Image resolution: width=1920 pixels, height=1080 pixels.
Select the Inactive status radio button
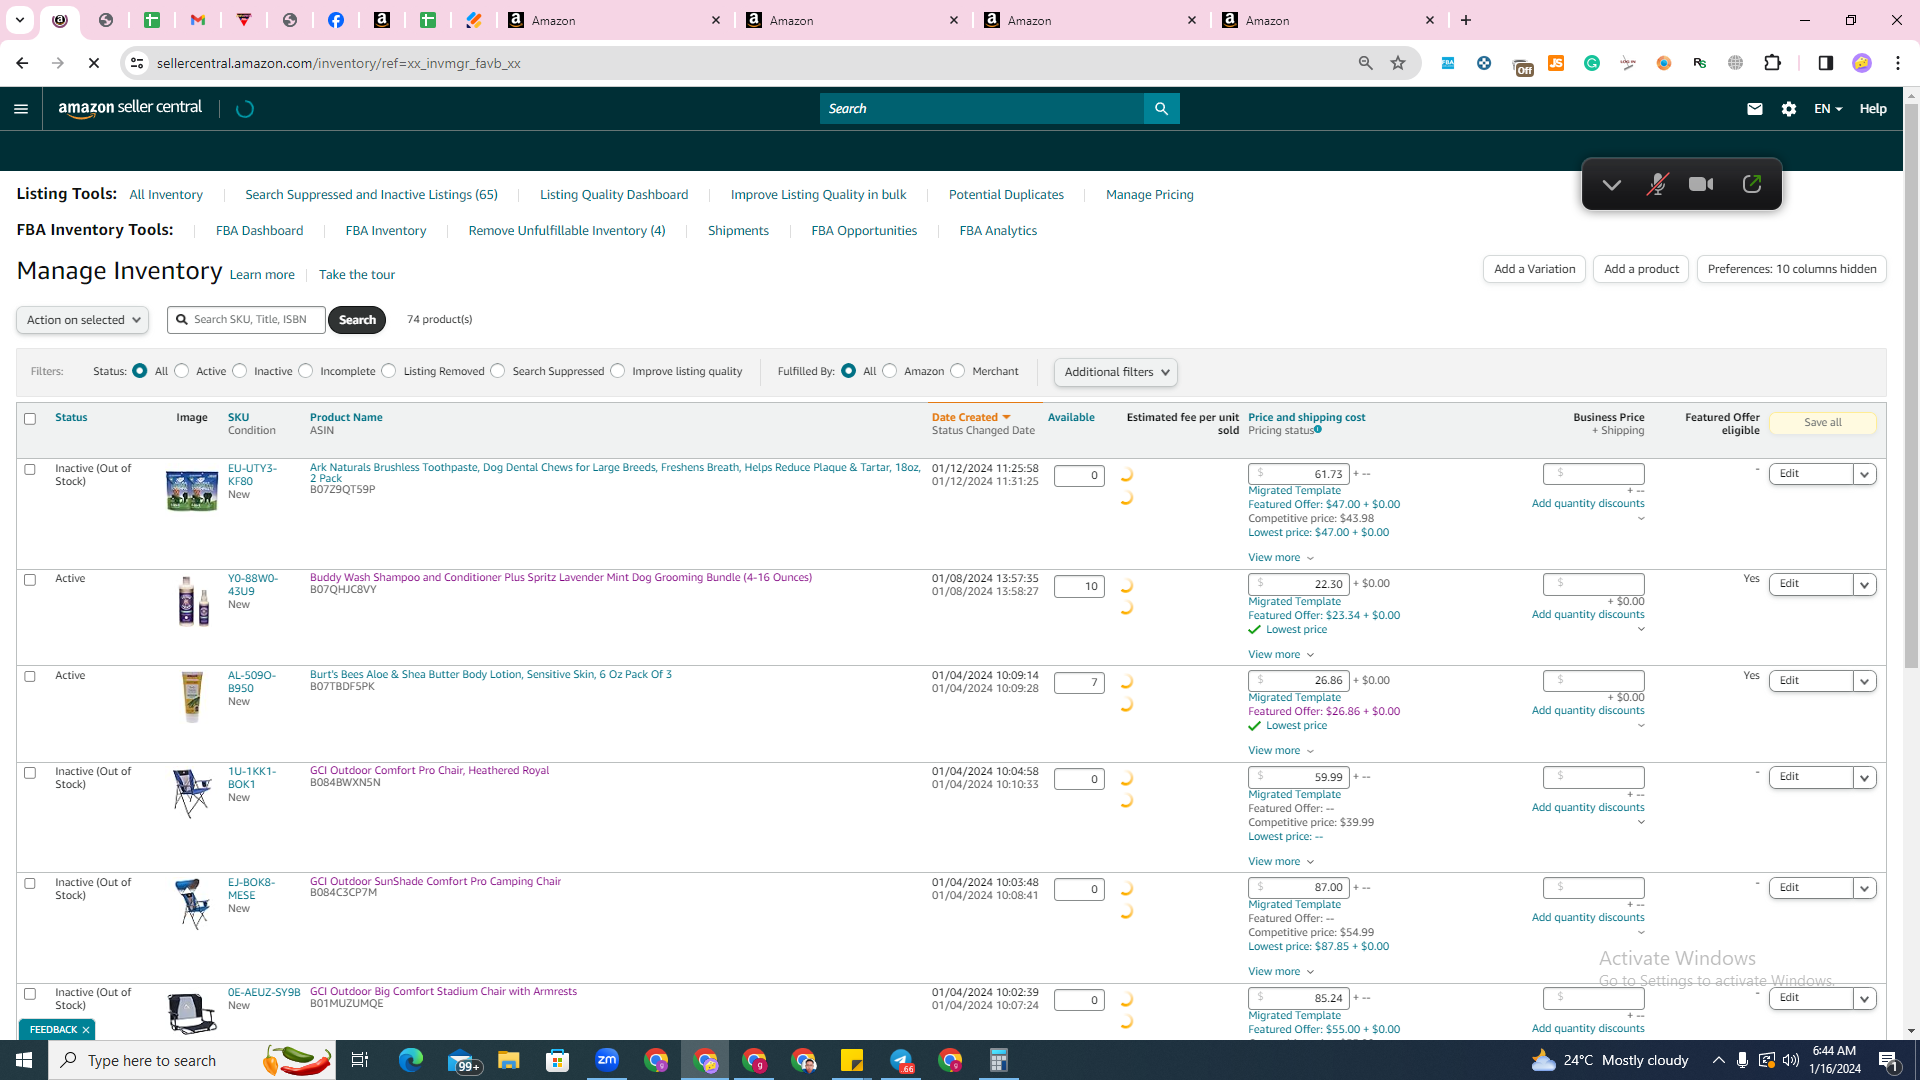click(240, 371)
